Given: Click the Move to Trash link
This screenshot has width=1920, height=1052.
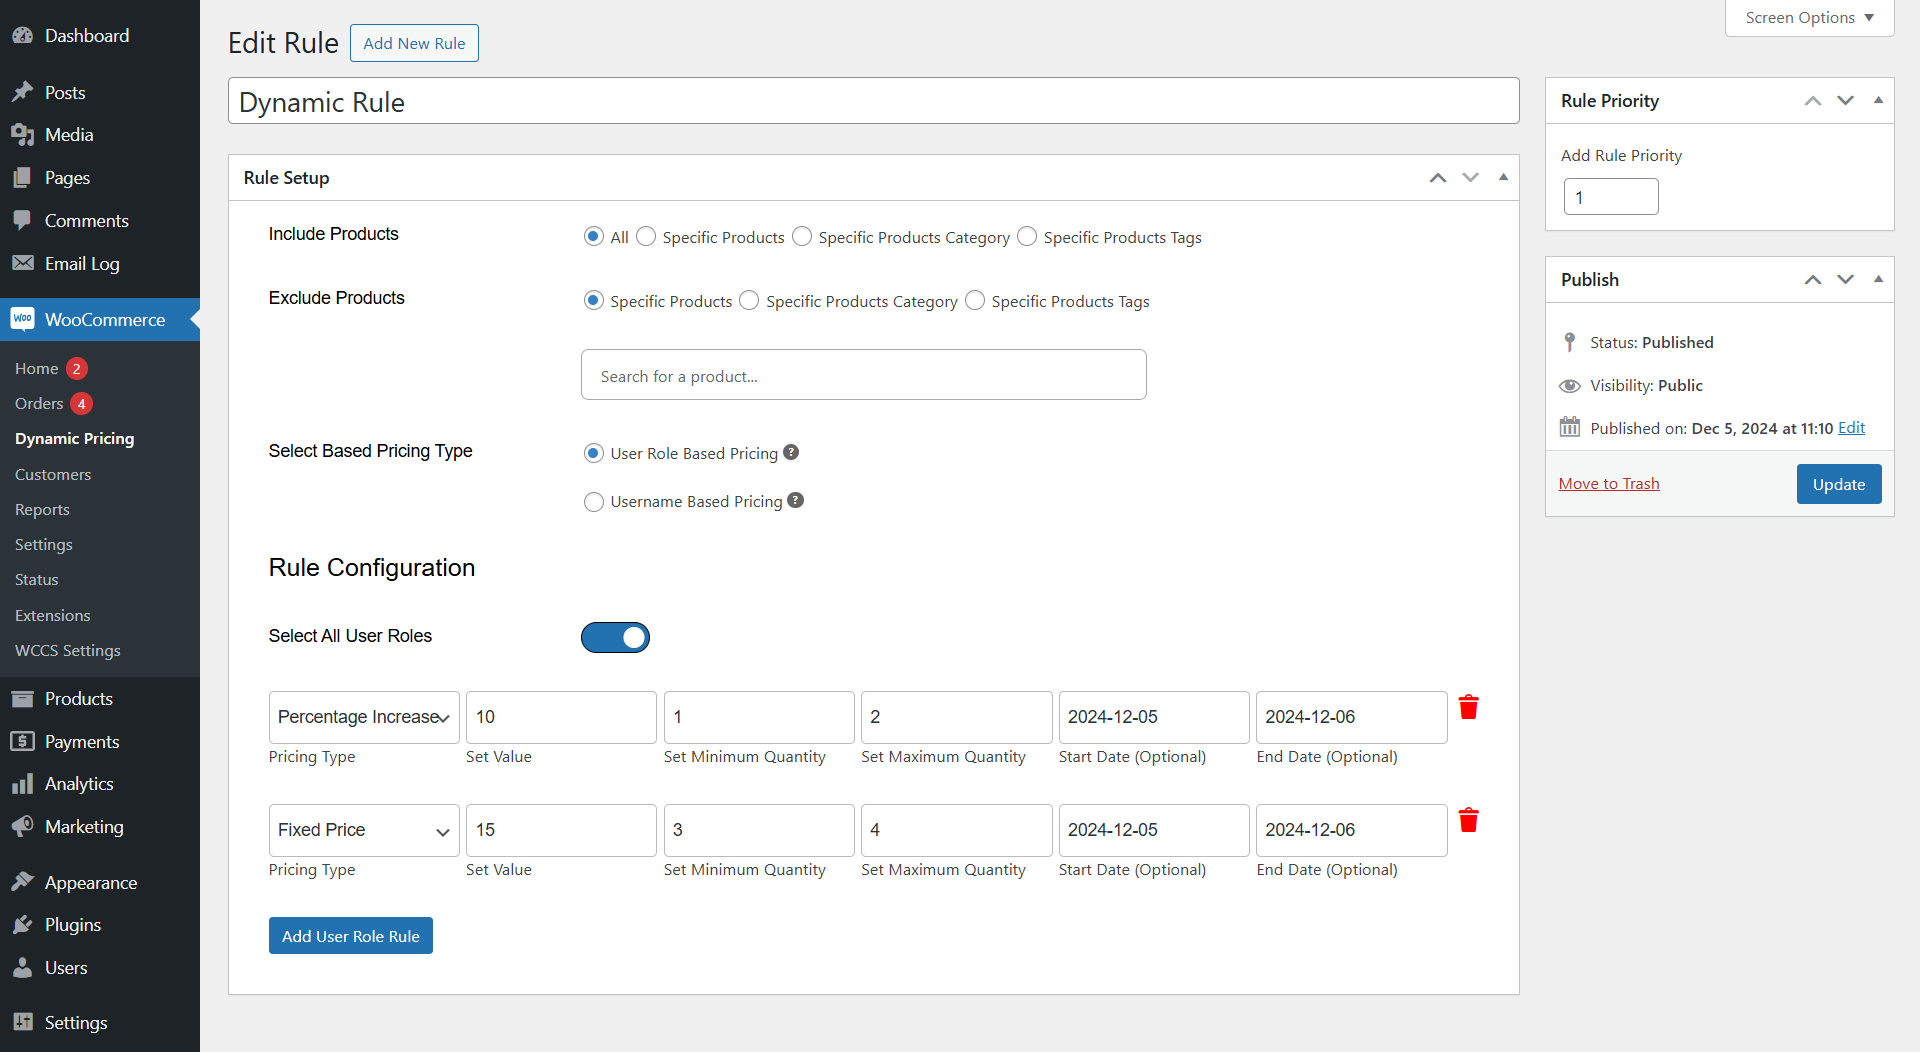Looking at the screenshot, I should pyautogui.click(x=1609, y=484).
